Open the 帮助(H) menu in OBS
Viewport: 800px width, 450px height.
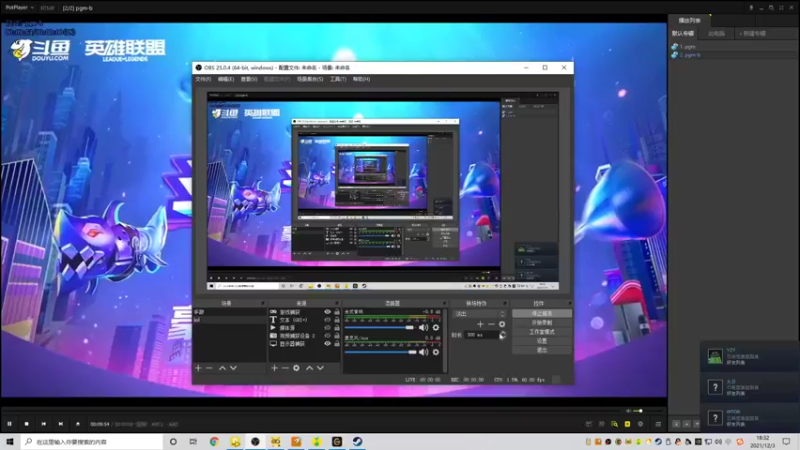pos(361,79)
